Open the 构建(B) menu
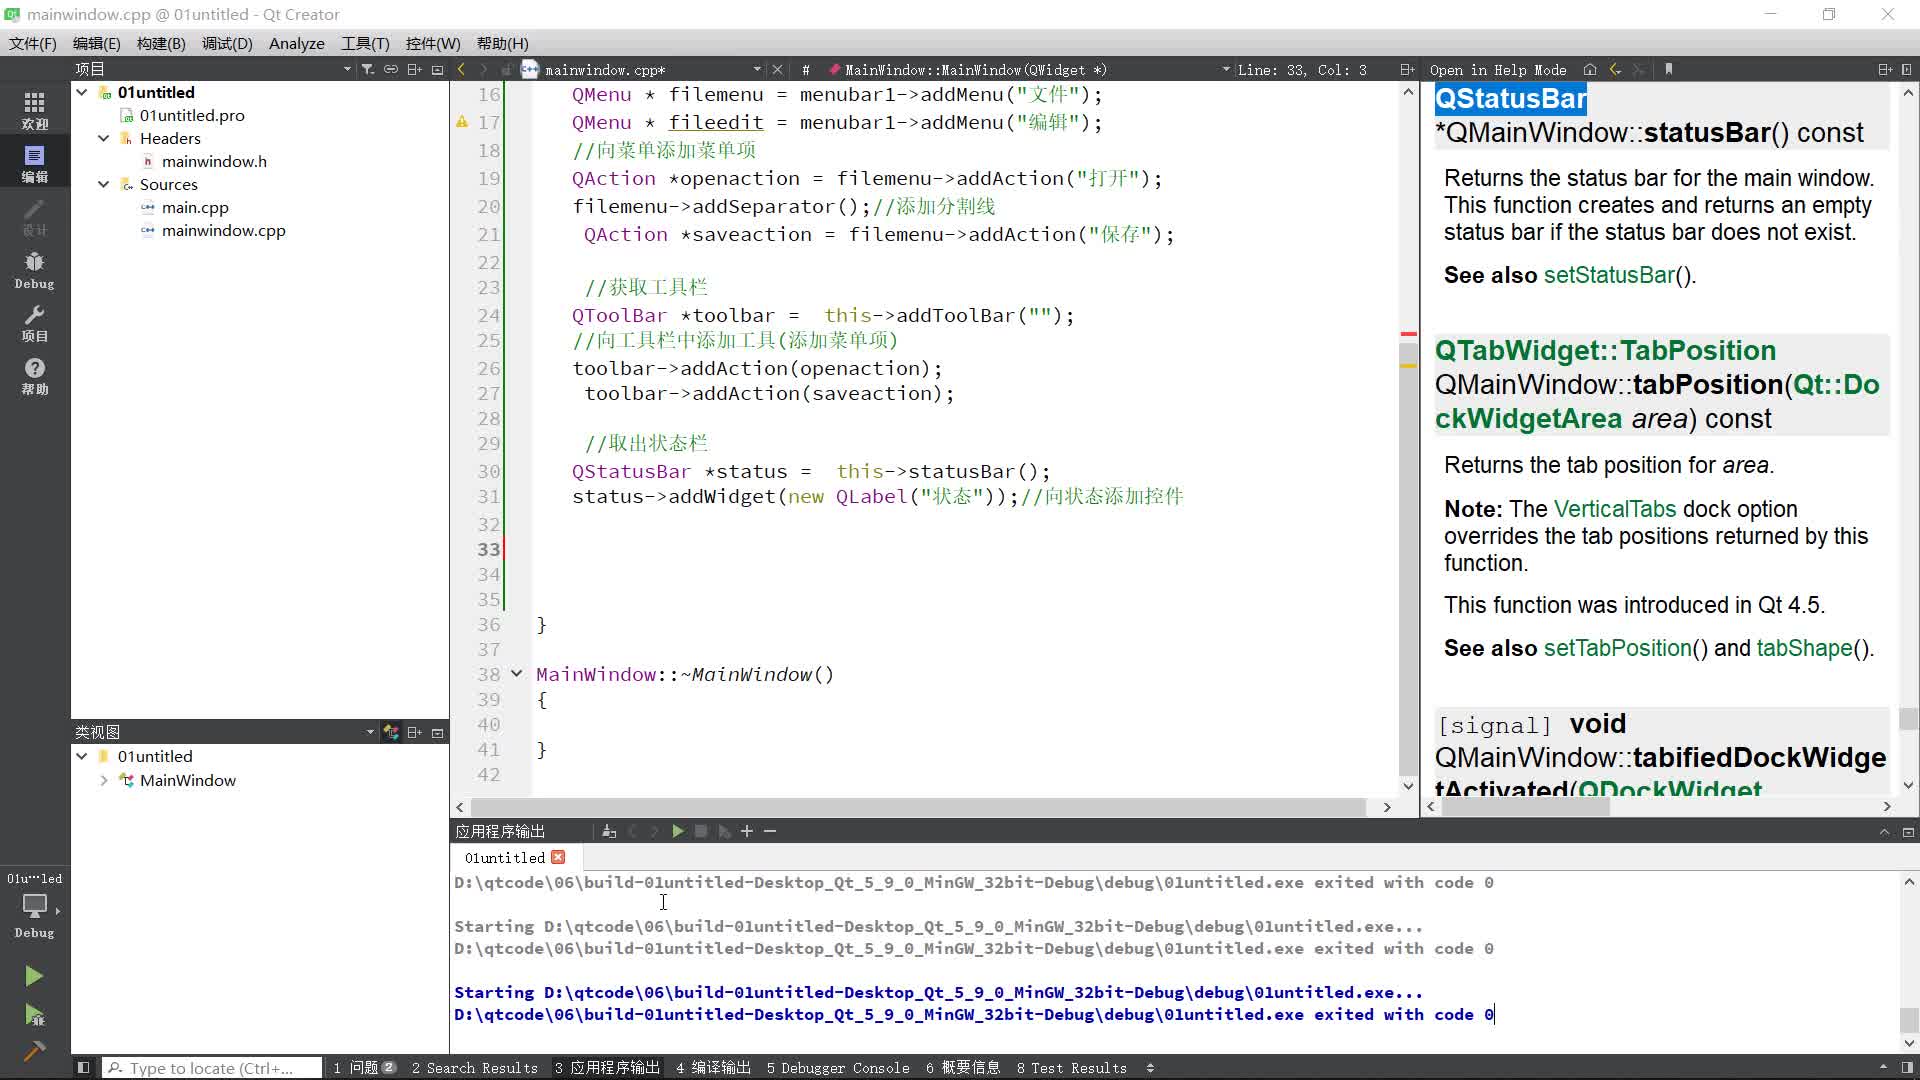The image size is (1920, 1080). tap(161, 43)
